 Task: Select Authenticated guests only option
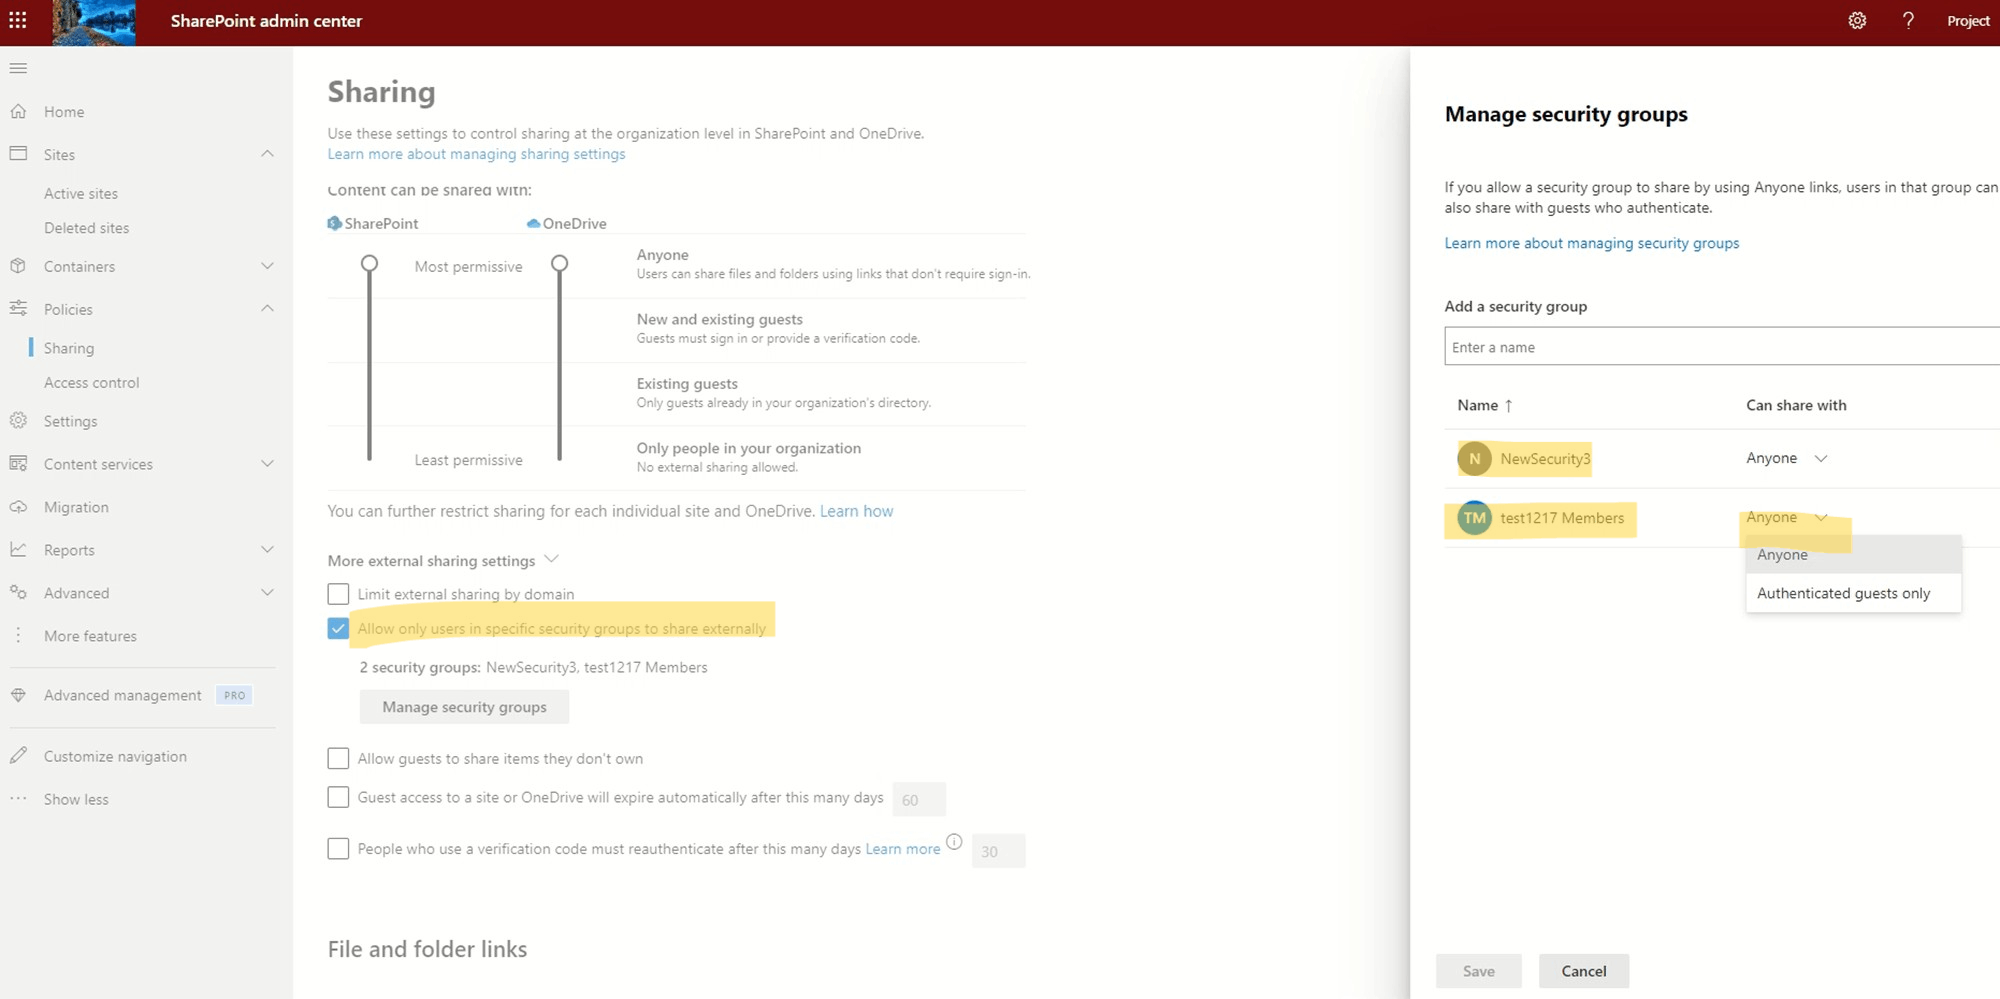[1853, 593]
